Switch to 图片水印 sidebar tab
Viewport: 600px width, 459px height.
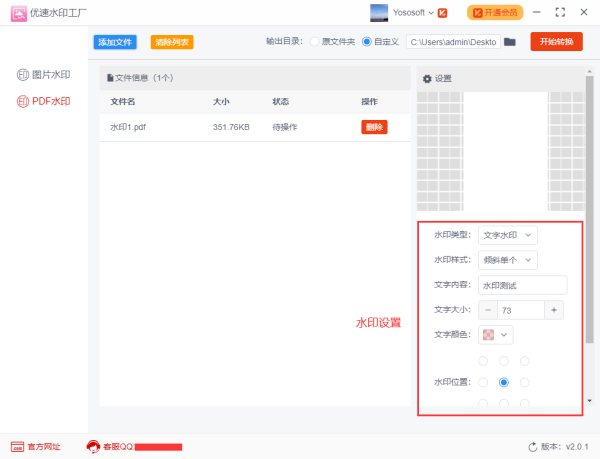coord(45,75)
